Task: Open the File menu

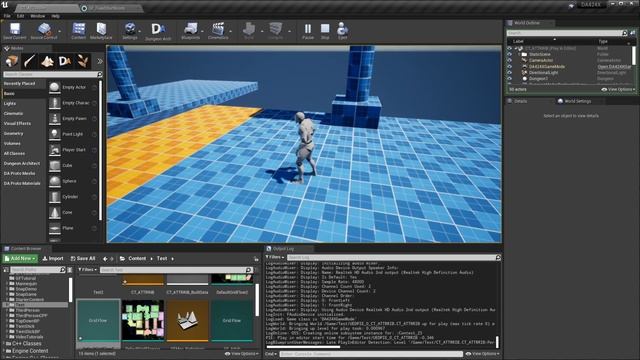Action: [x=7, y=16]
